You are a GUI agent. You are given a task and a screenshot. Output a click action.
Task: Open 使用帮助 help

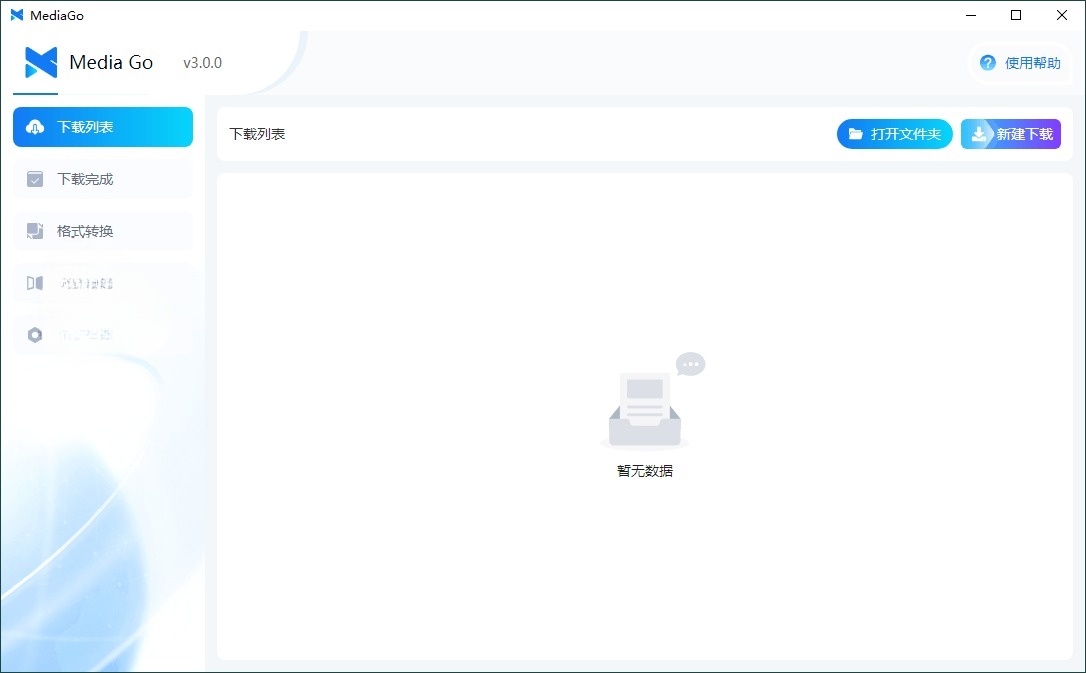pos(1020,63)
